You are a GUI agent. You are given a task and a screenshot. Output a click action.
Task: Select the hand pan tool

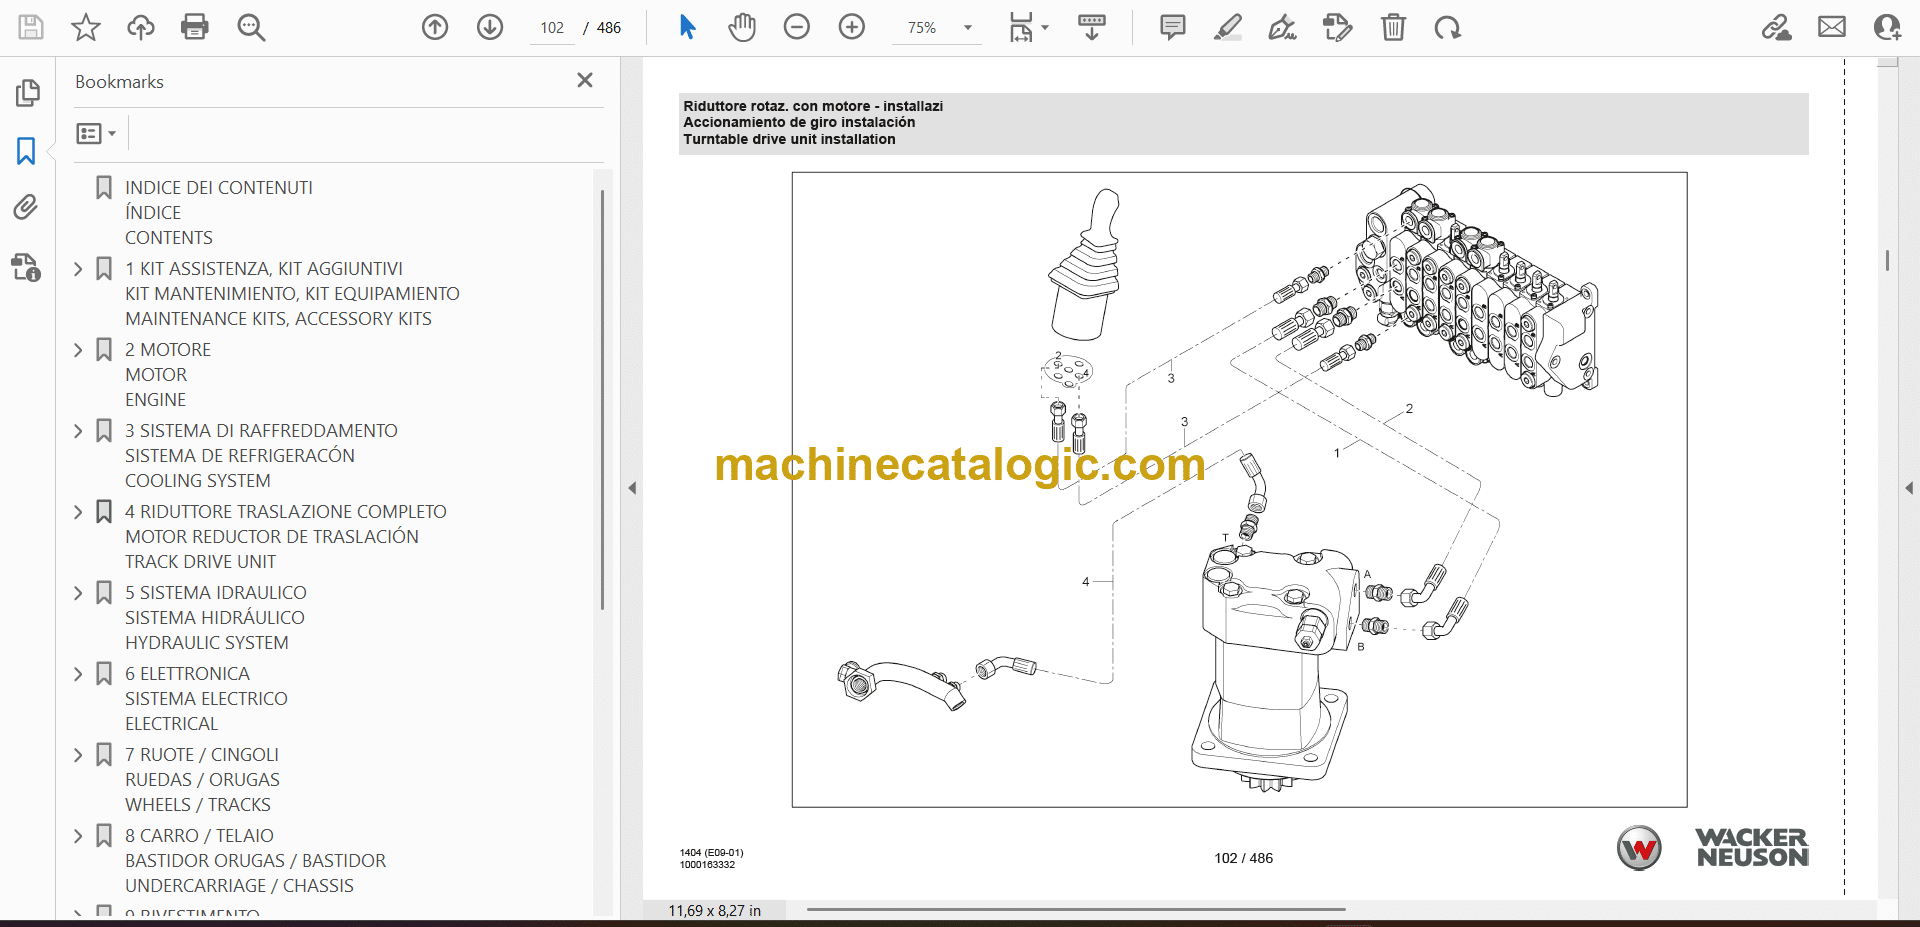[x=741, y=27]
